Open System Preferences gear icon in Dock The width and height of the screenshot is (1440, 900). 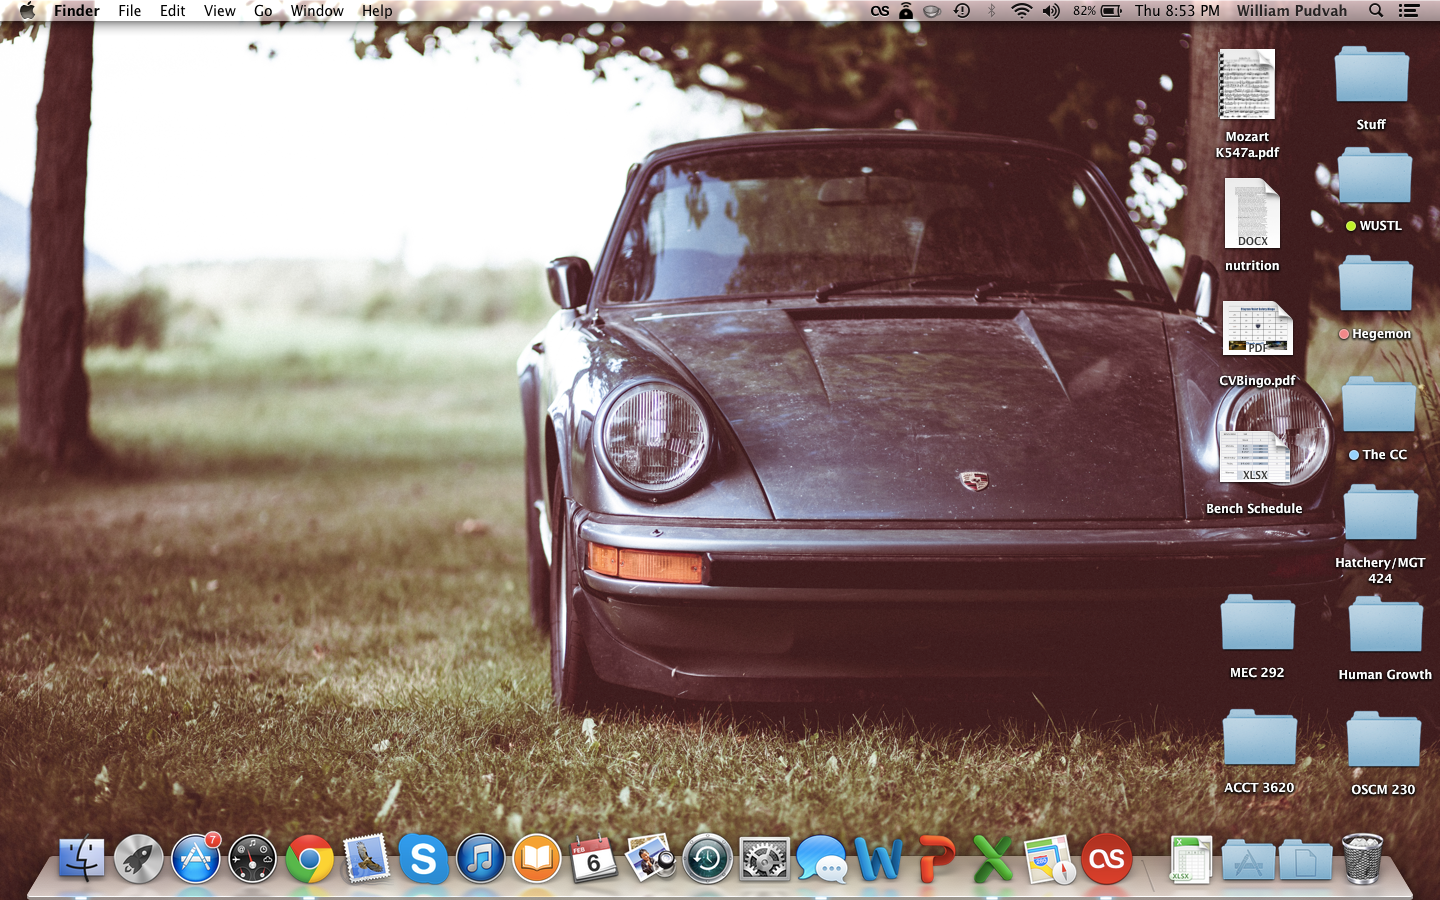[765, 859]
